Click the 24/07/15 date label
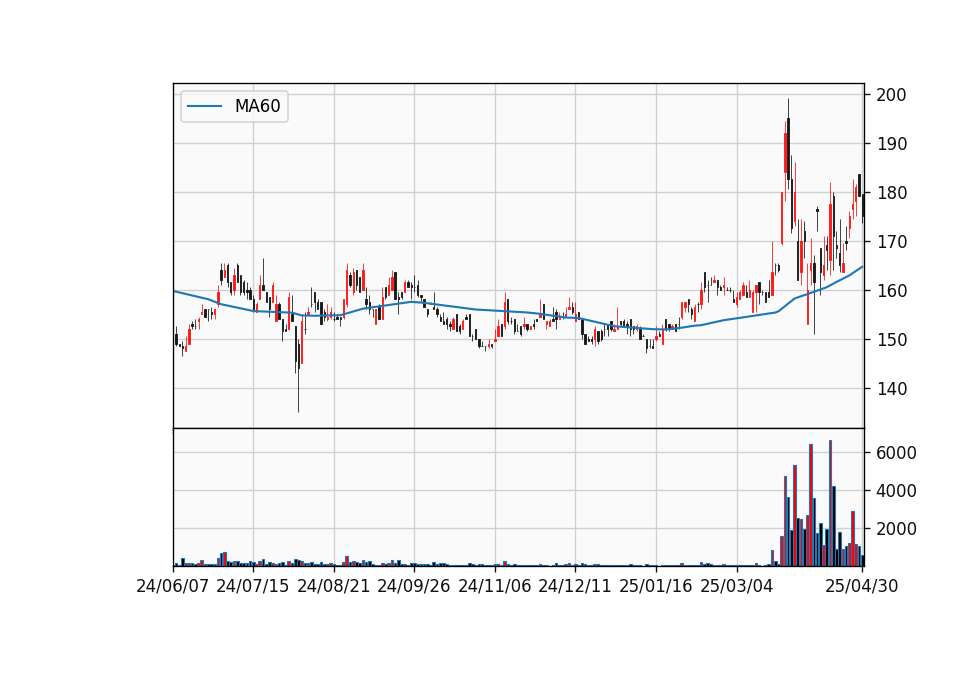The image size is (960, 690). tap(253, 586)
